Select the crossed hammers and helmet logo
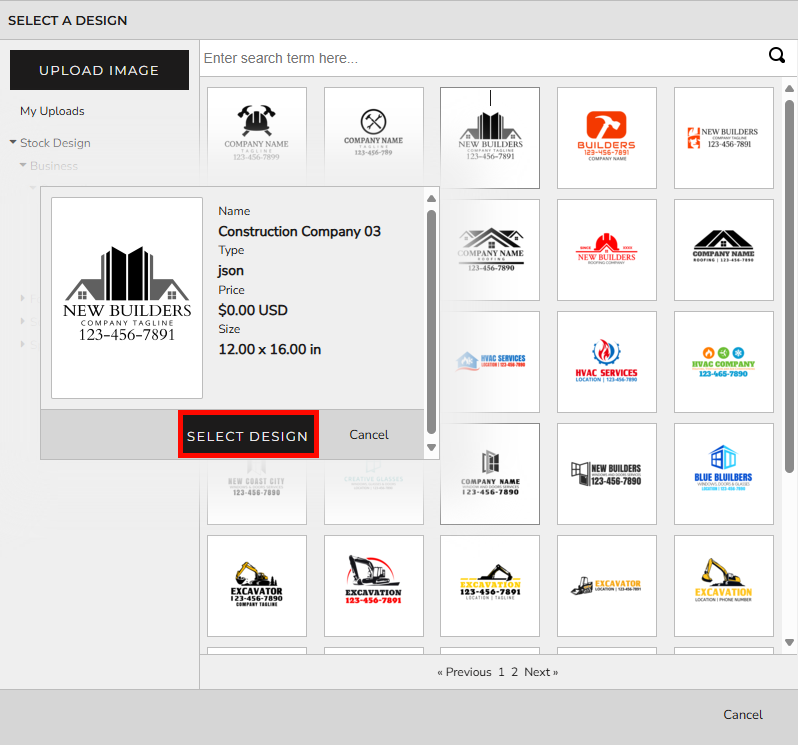This screenshot has height=745, width=798. click(256, 137)
